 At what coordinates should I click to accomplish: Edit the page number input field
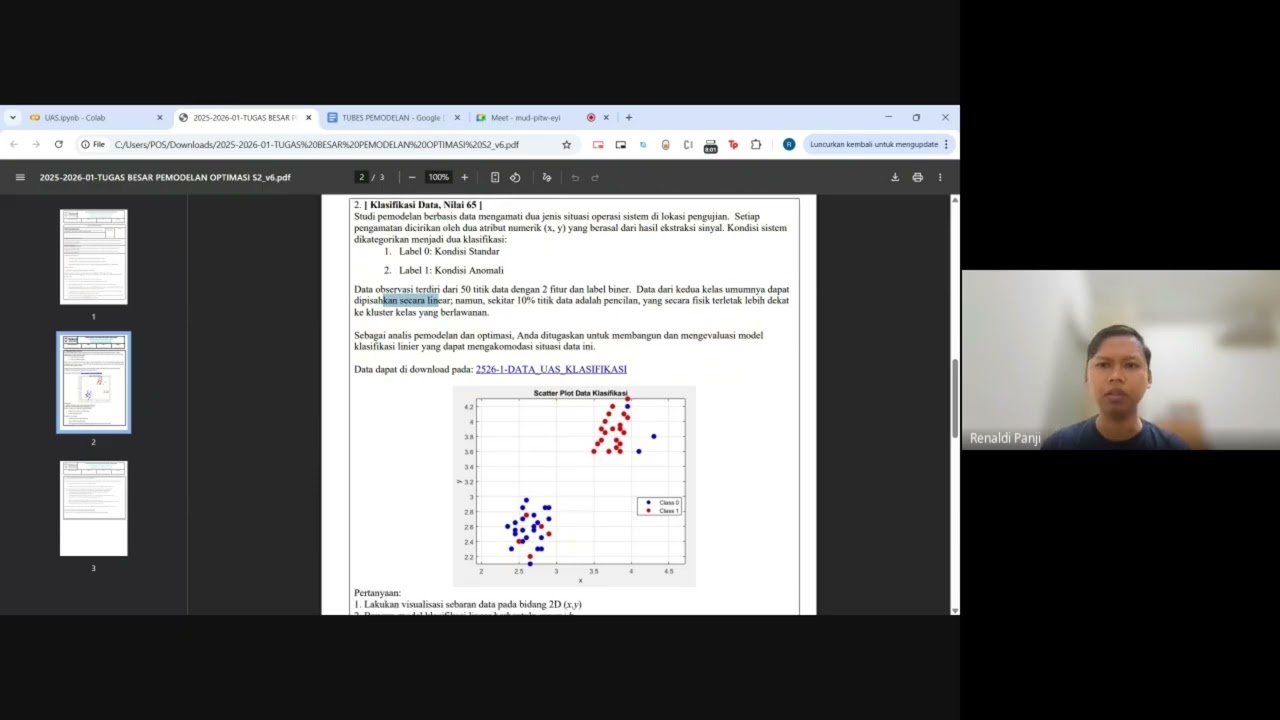(x=362, y=177)
